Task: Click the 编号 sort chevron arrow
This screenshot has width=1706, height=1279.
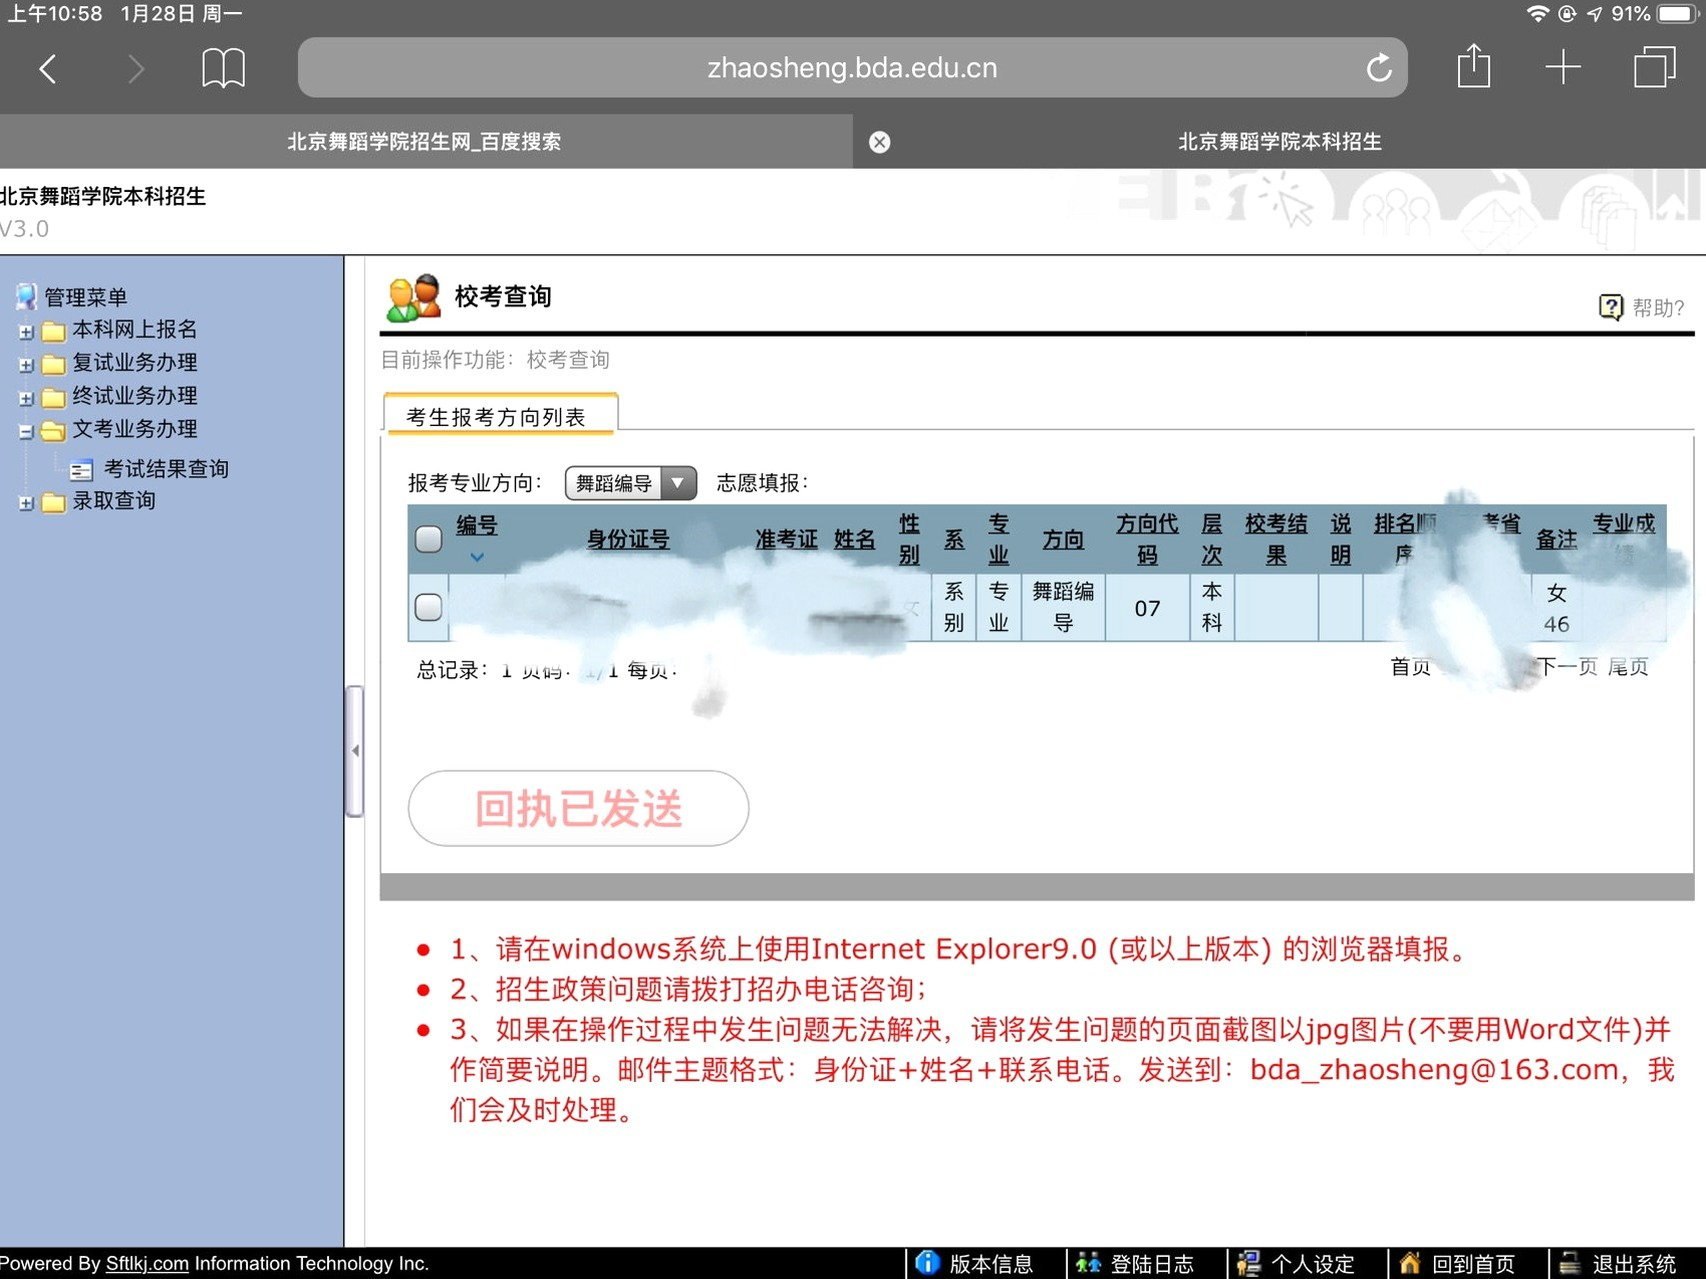Action: (x=477, y=557)
